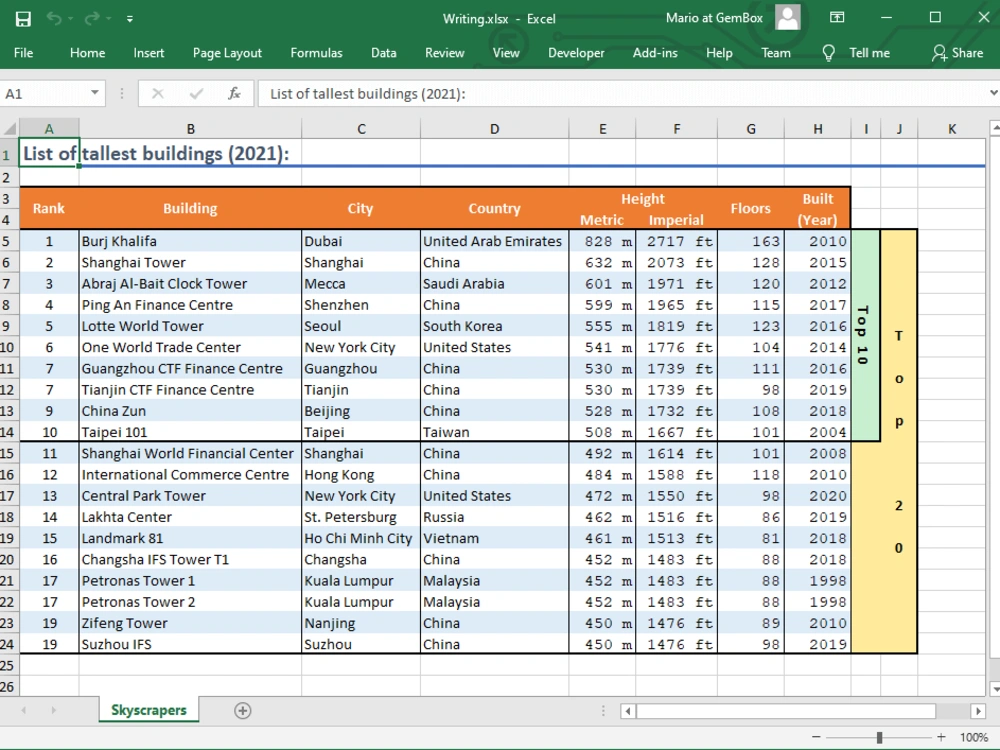1000x750 pixels.
Task: Select the Ho Chi Minh City cell
Action: coord(360,538)
